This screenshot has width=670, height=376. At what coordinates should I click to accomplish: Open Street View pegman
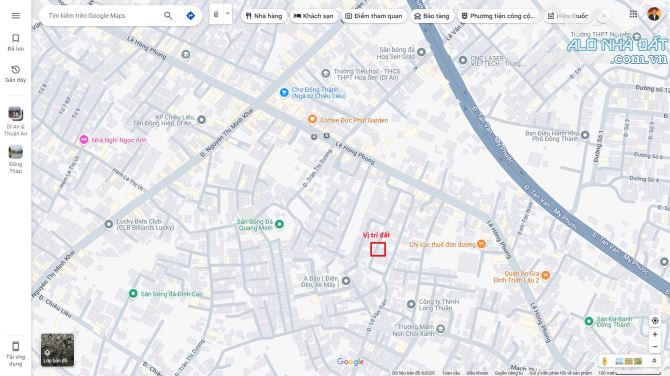[x=604, y=361]
